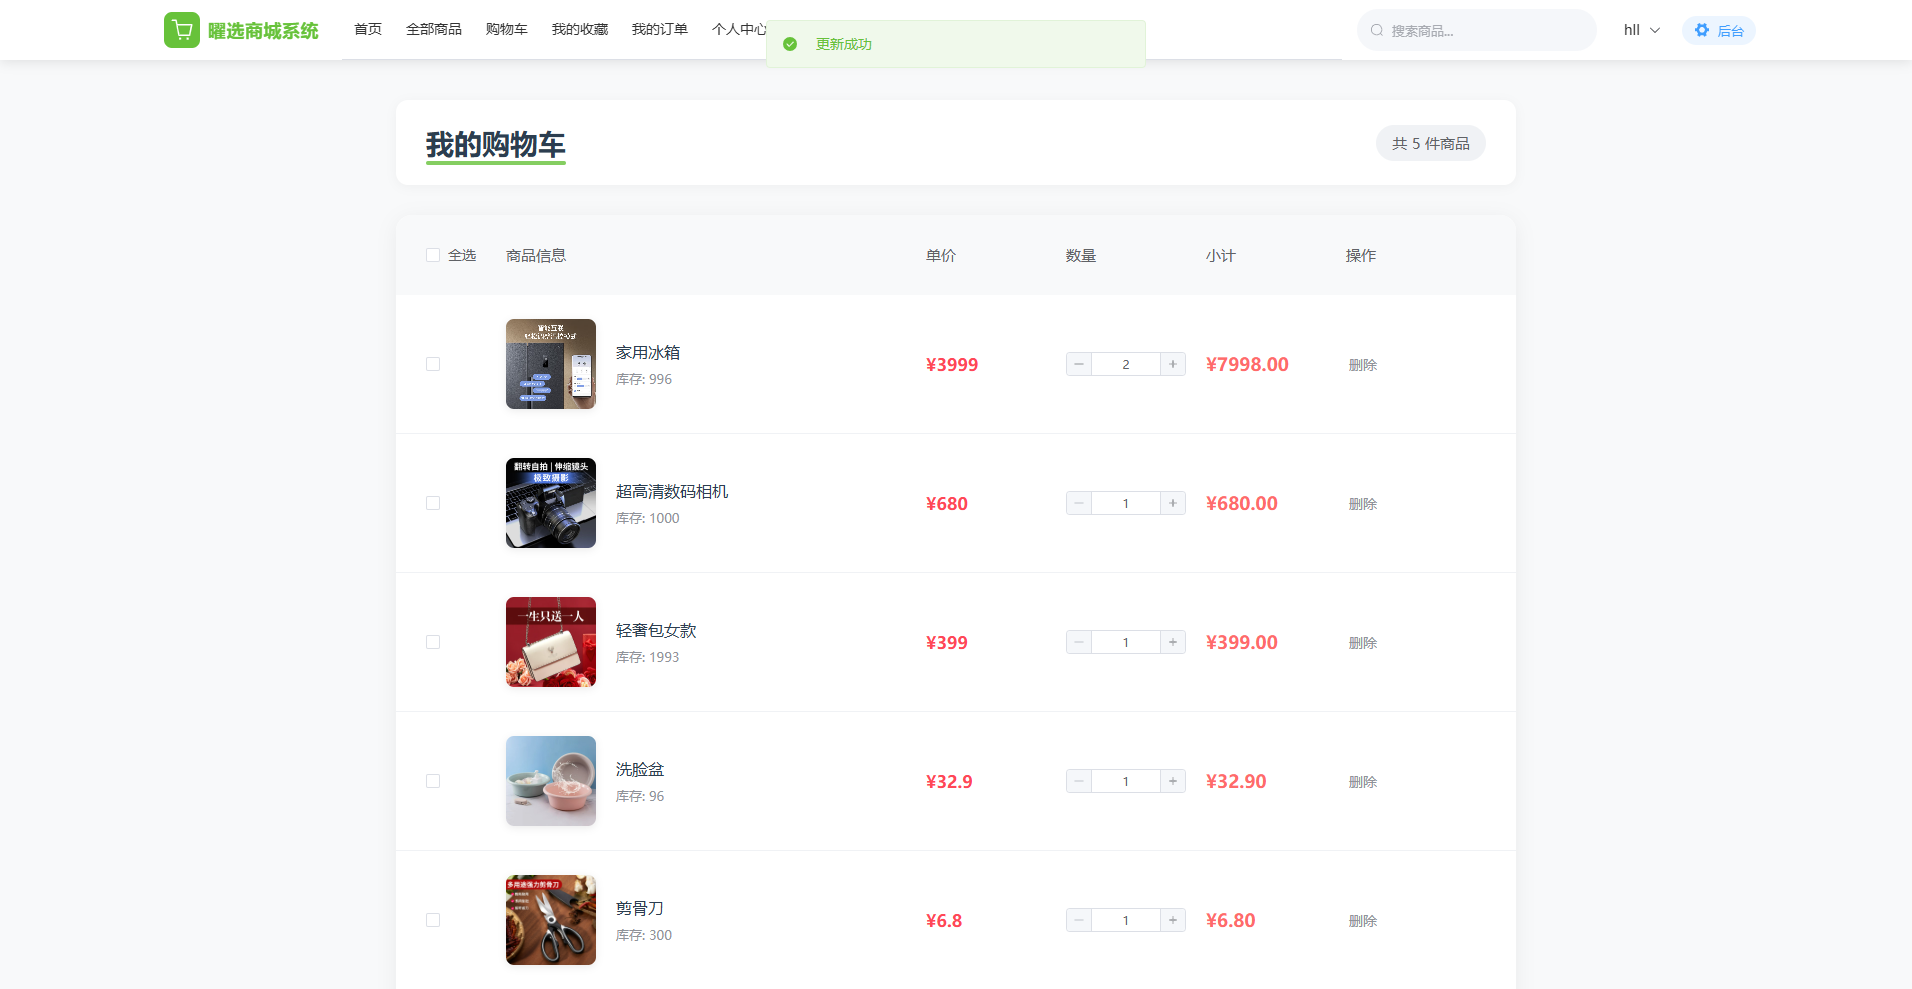Increase 超高清数码相机 quantity with plus icon
The width and height of the screenshot is (1912, 989).
click(x=1173, y=503)
